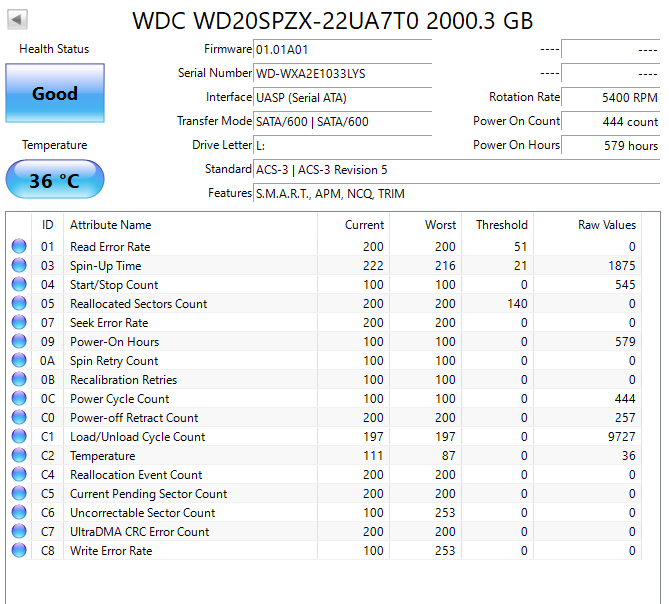This screenshot has width=669, height=604.
Task: Click the Threshold column header
Action: pyautogui.click(x=497, y=225)
